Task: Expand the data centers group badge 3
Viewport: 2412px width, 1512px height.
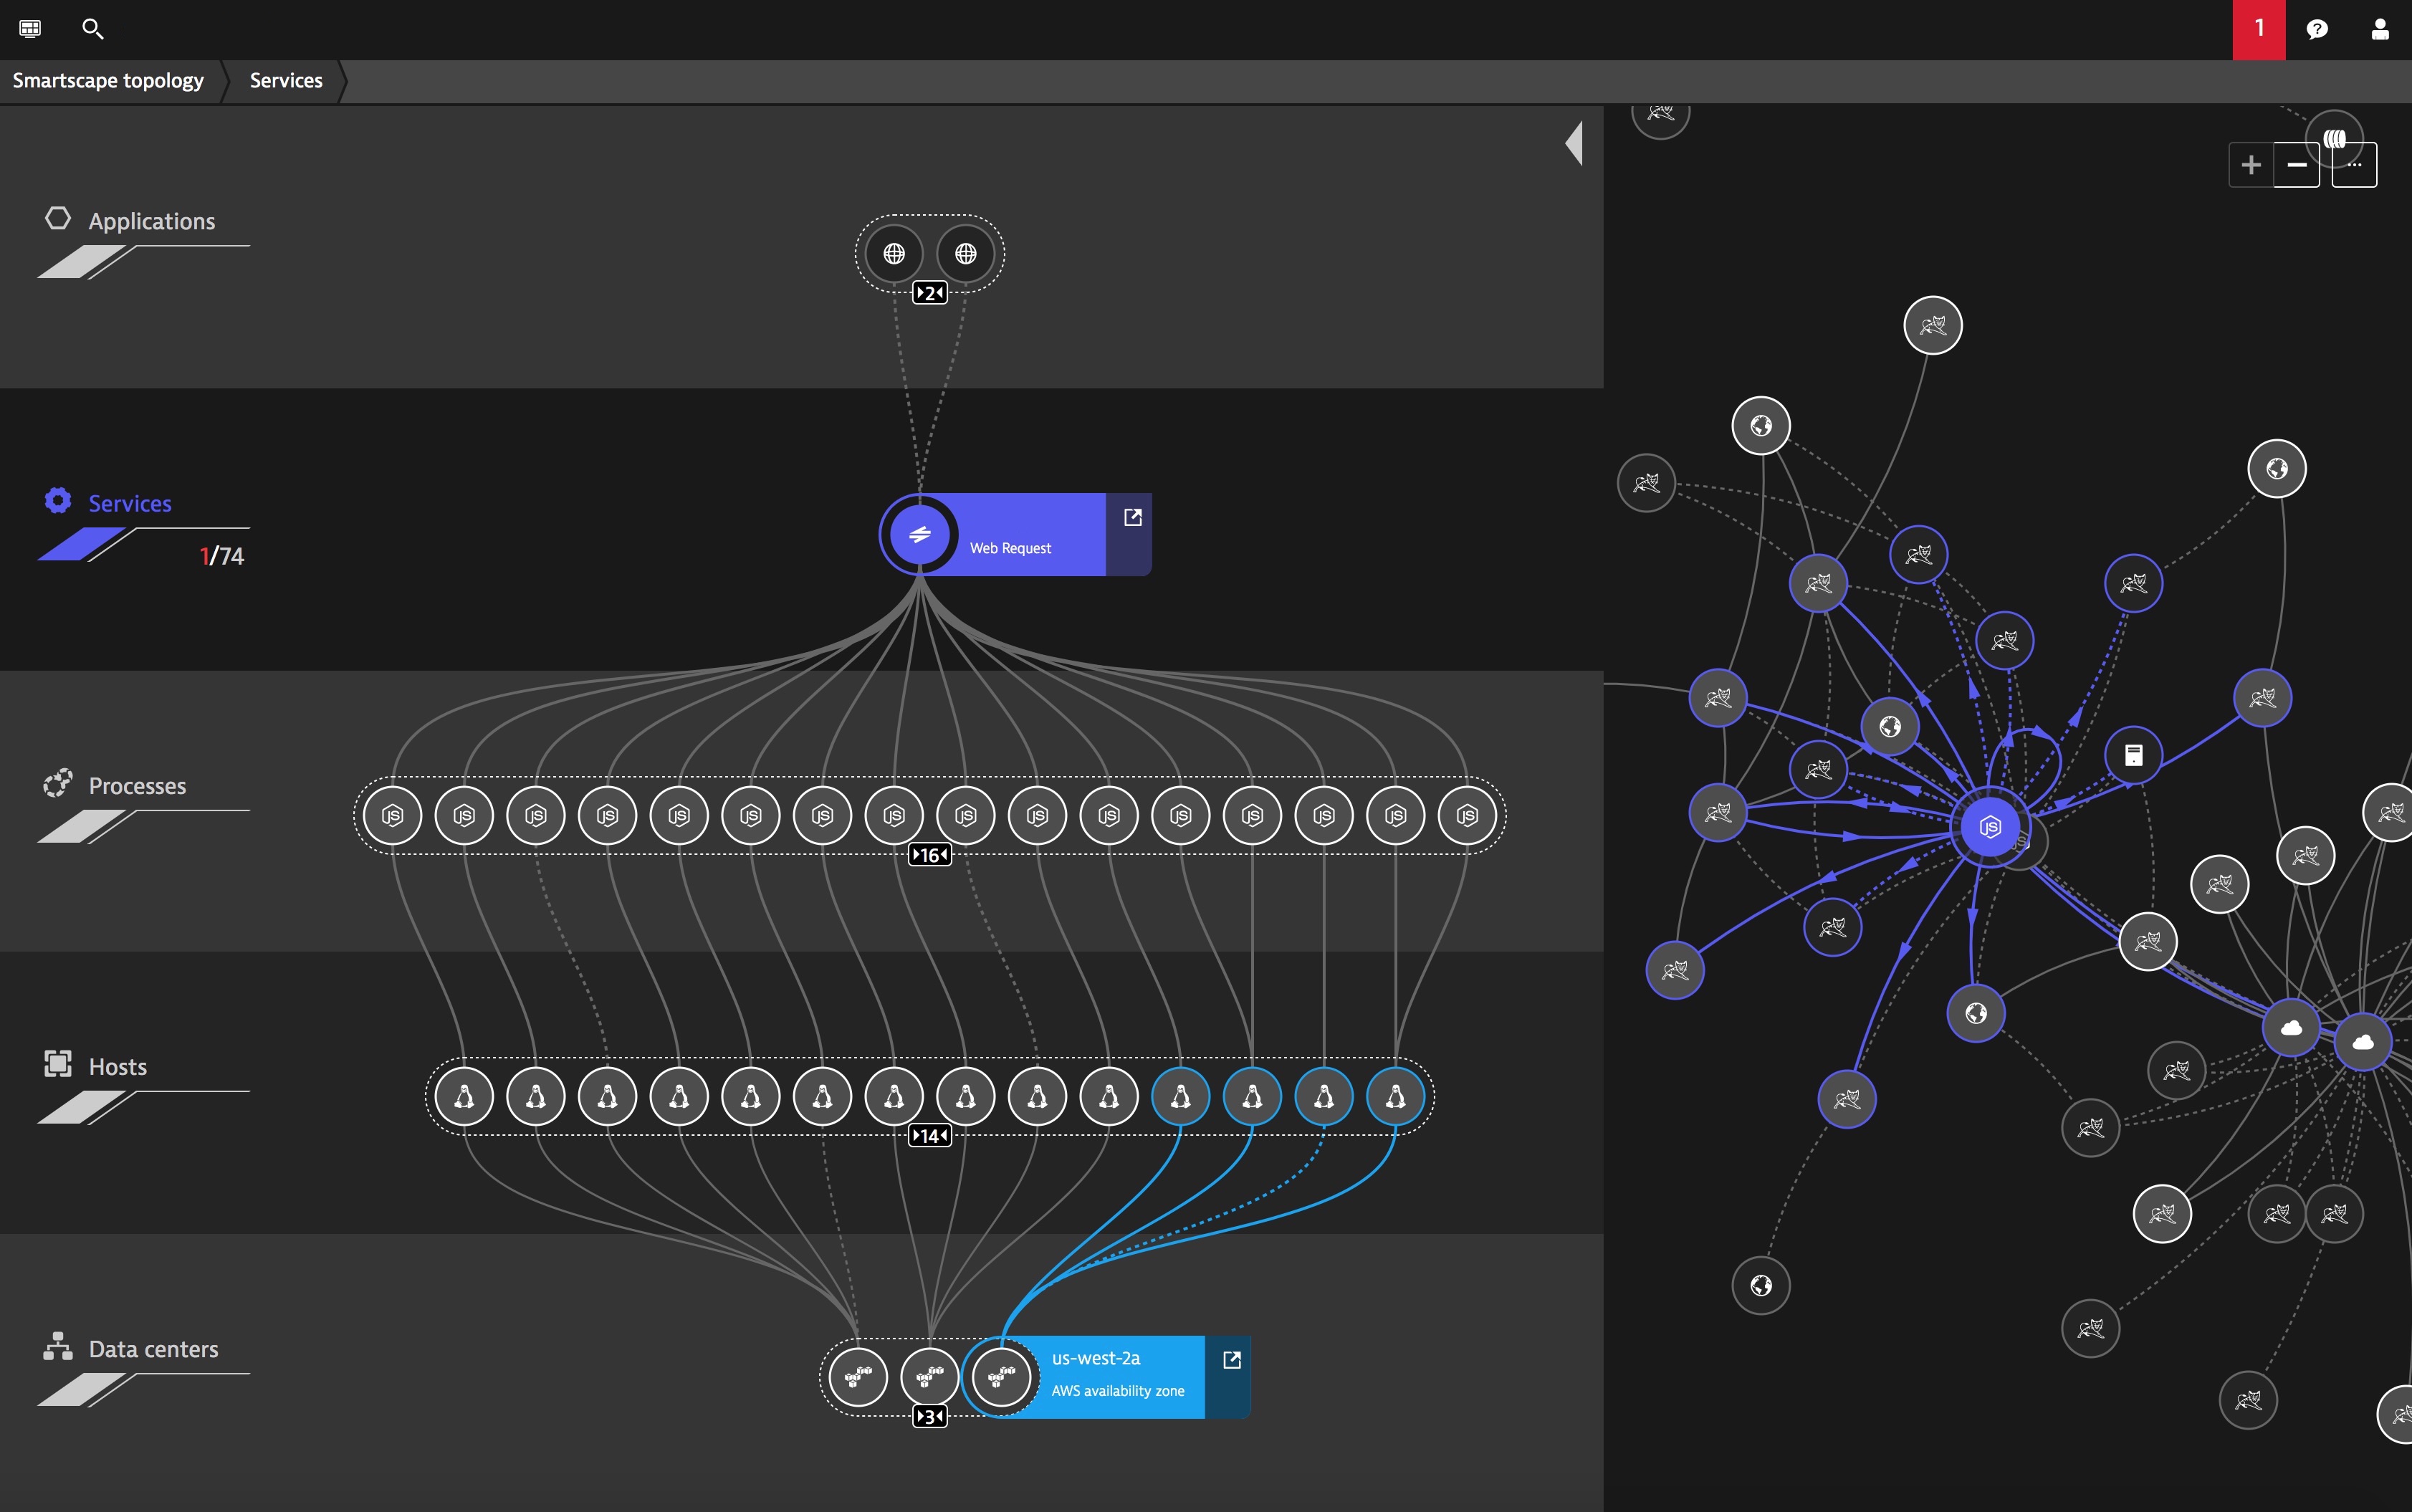Action: tap(930, 1417)
